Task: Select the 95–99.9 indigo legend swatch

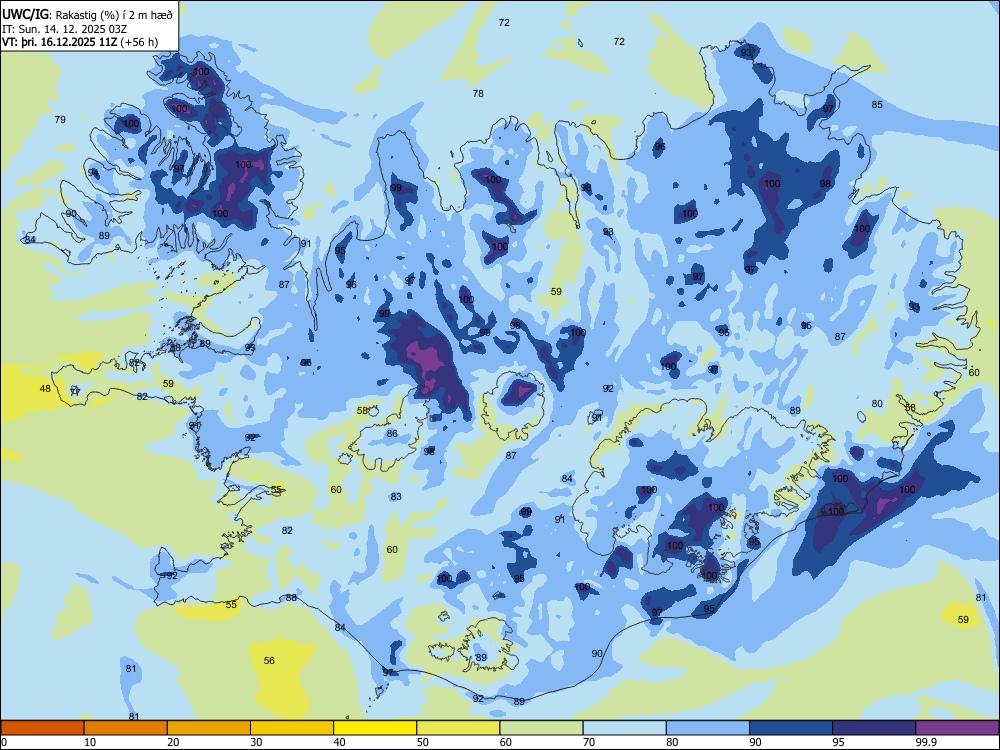Action: [874, 728]
